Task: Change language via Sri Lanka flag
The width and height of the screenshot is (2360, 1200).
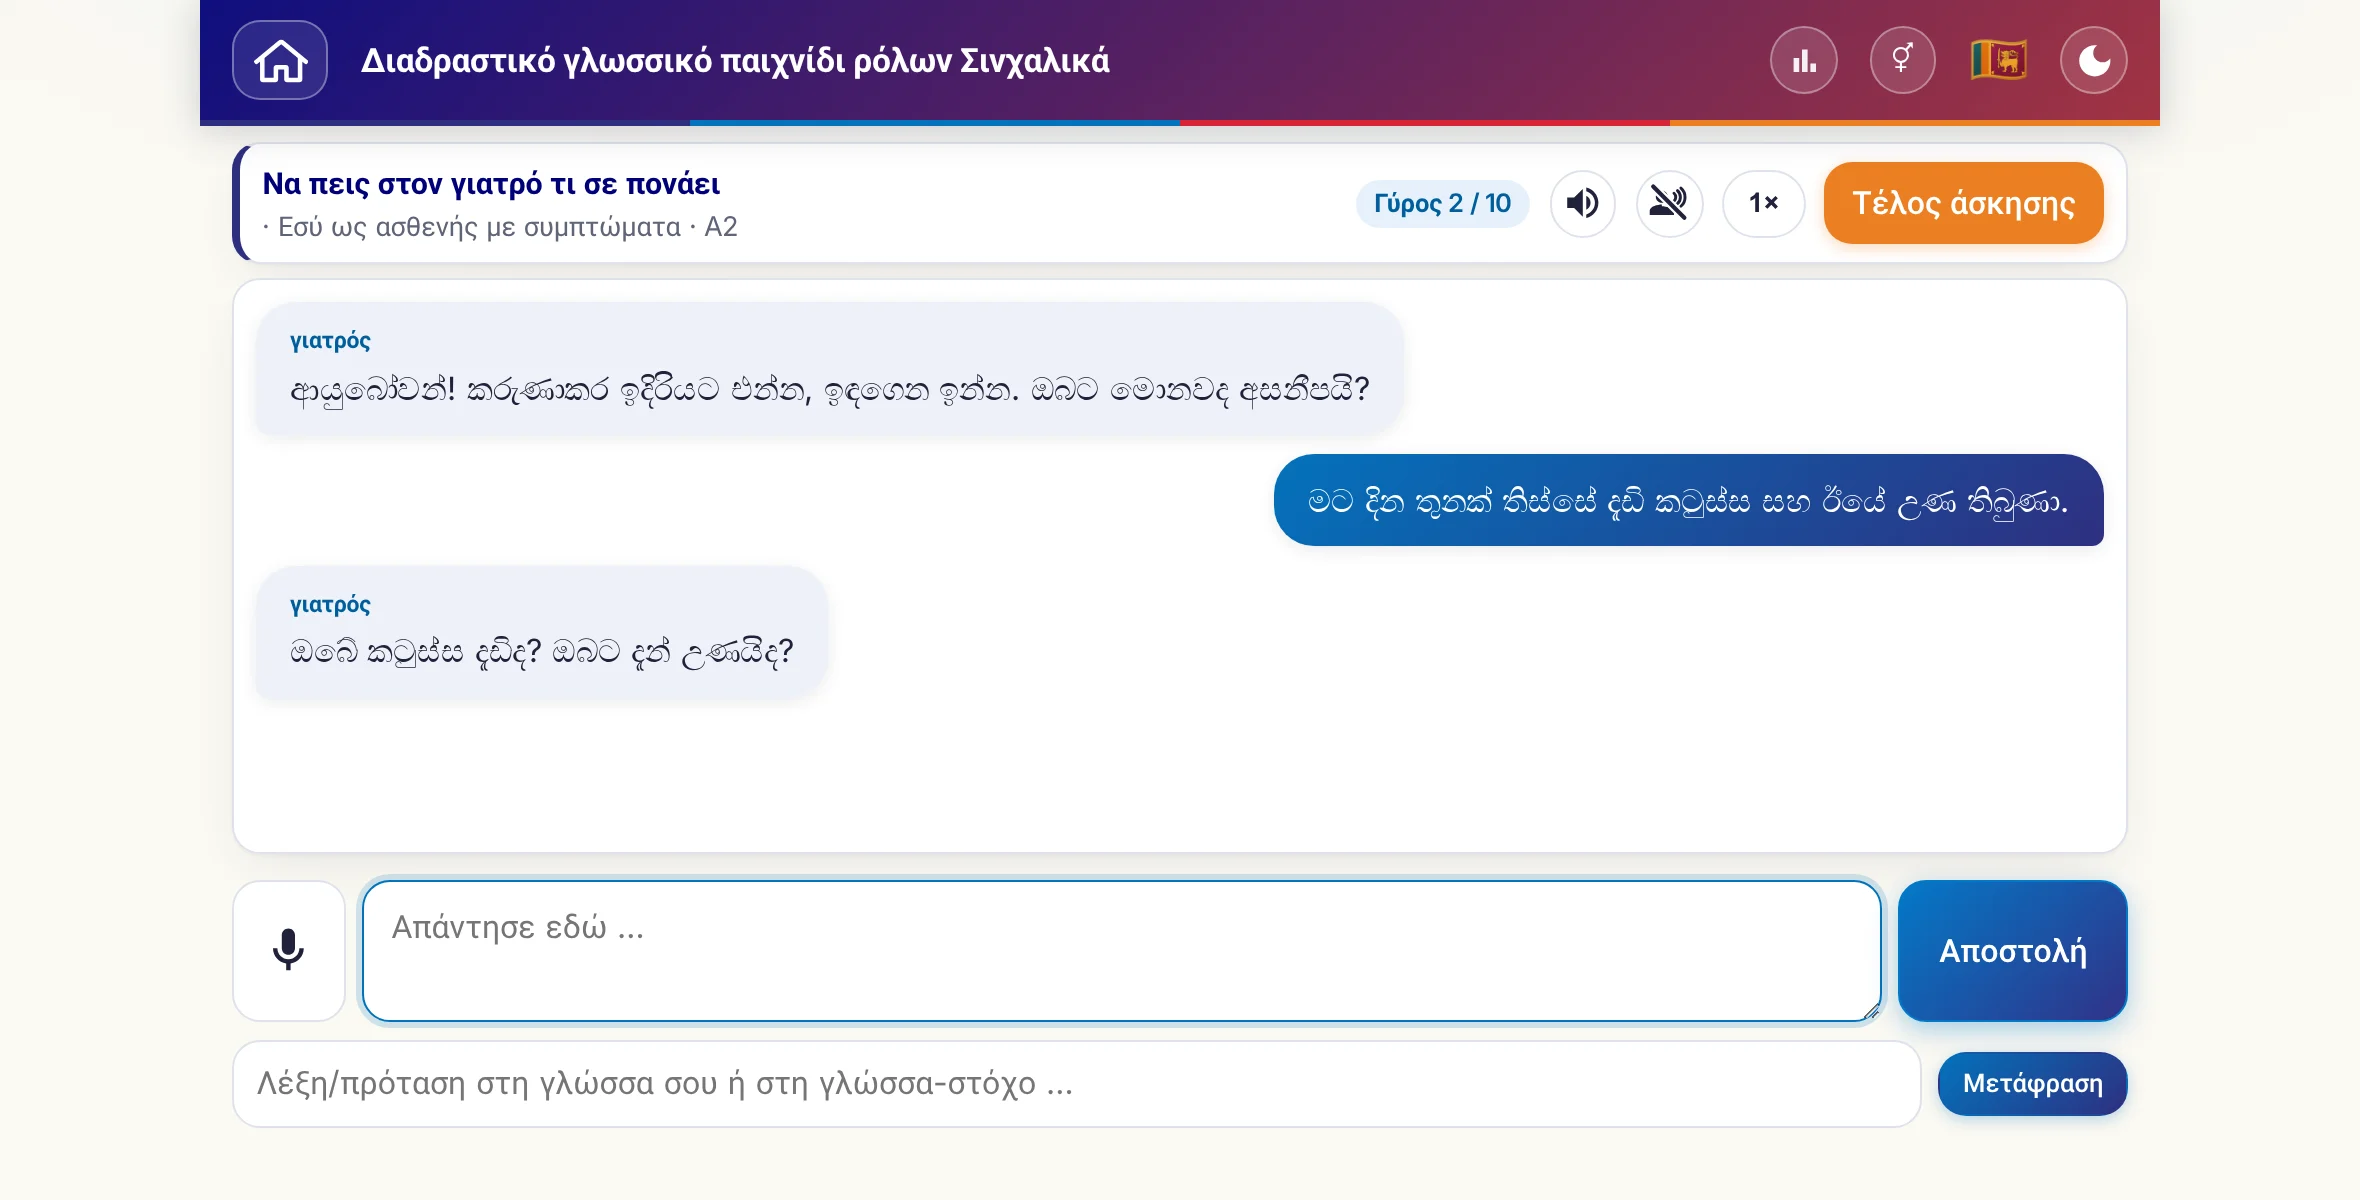Action: pyautogui.click(x=1998, y=60)
